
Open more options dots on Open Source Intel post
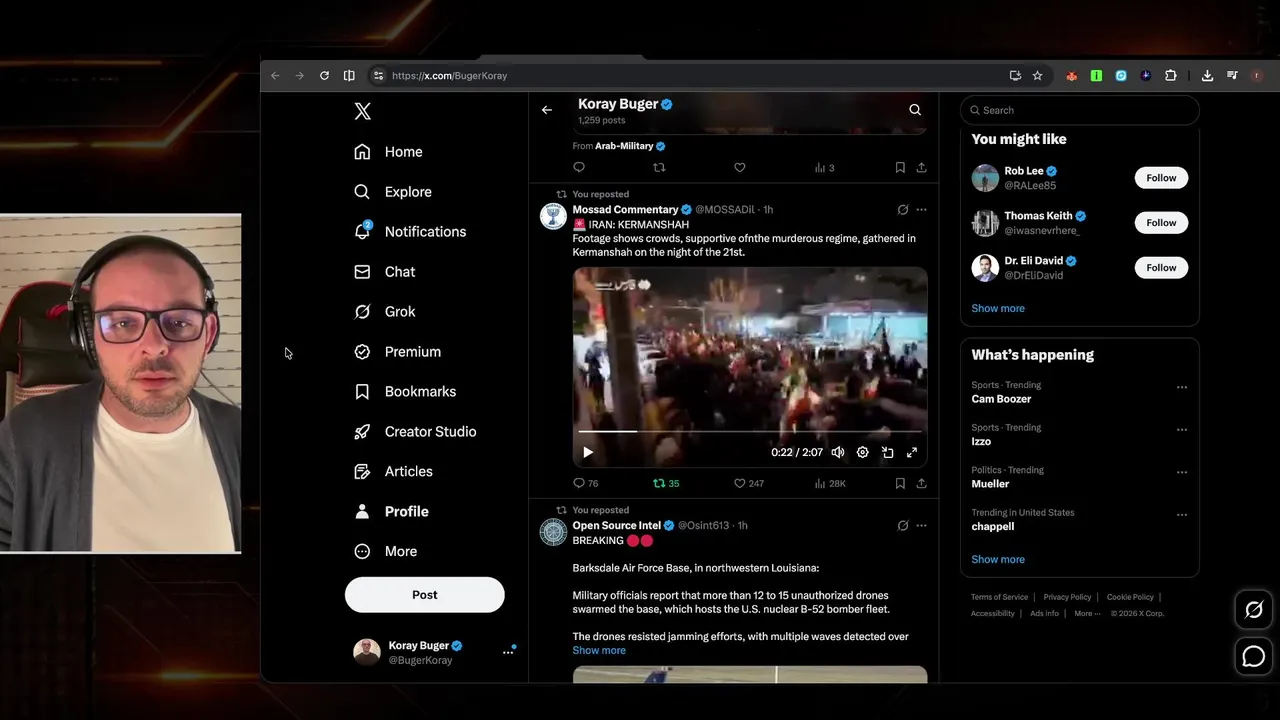(x=921, y=526)
